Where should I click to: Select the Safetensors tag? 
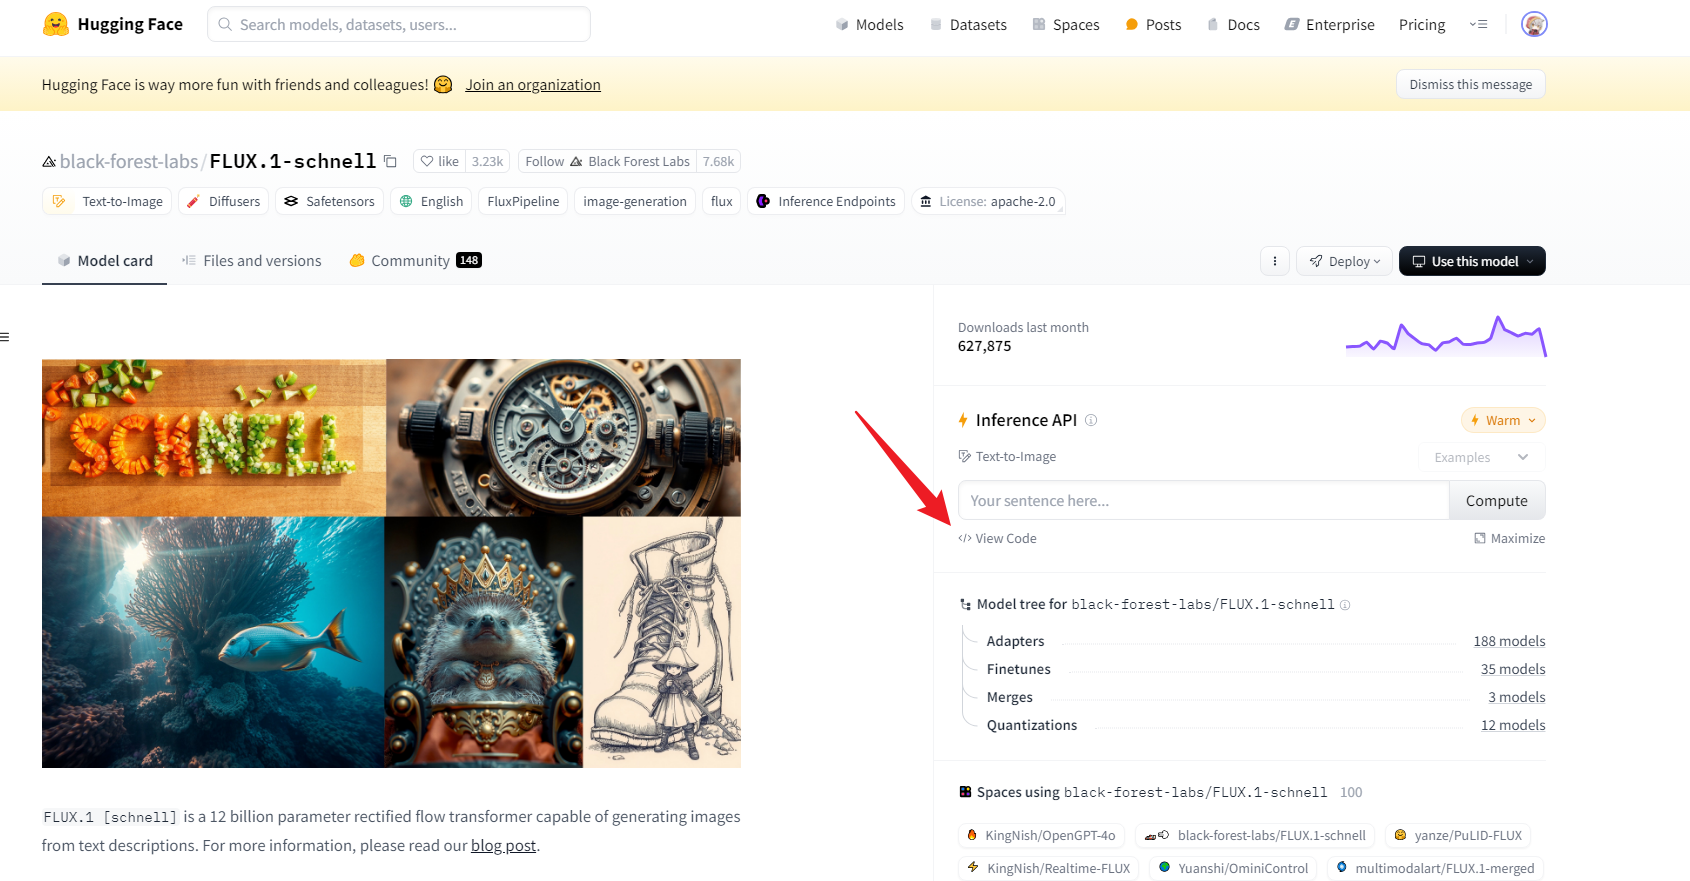329,201
